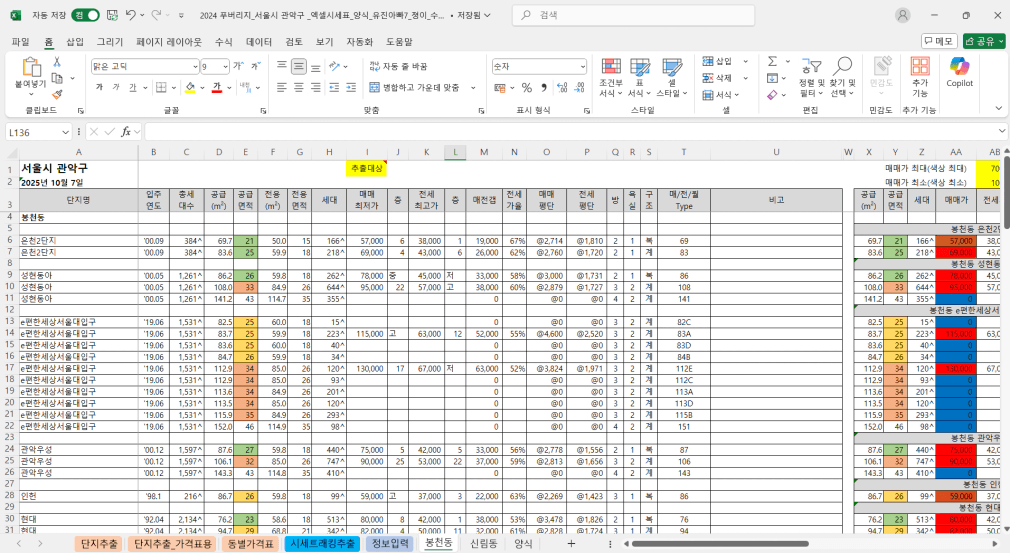Click the AutoSum sigma icon

(773, 62)
